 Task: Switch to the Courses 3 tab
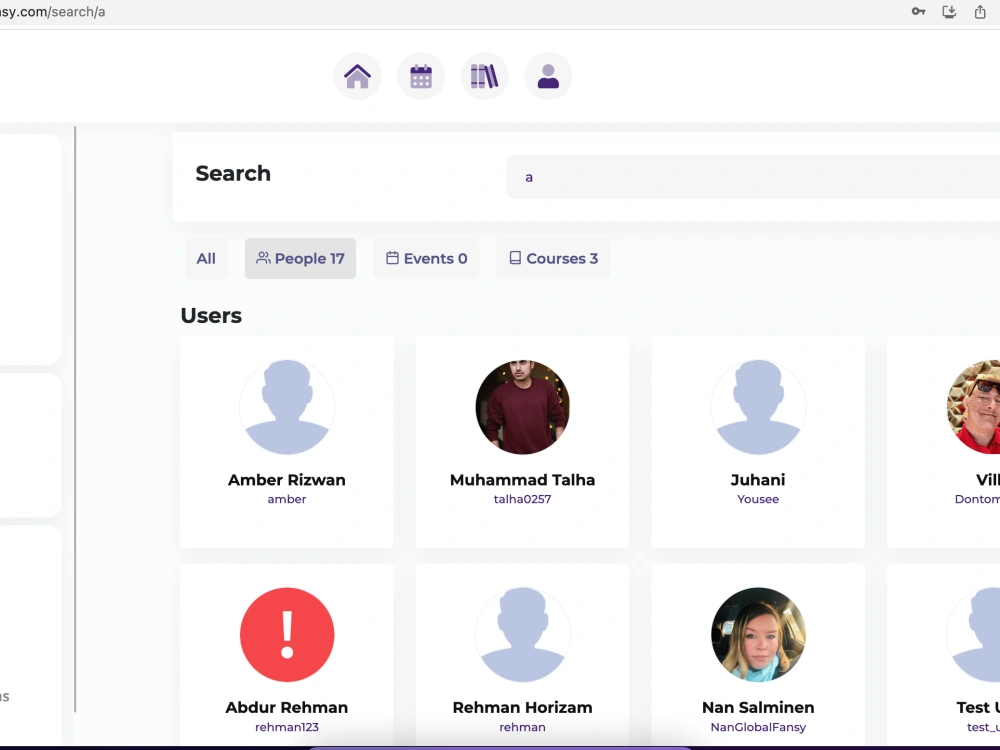(554, 258)
